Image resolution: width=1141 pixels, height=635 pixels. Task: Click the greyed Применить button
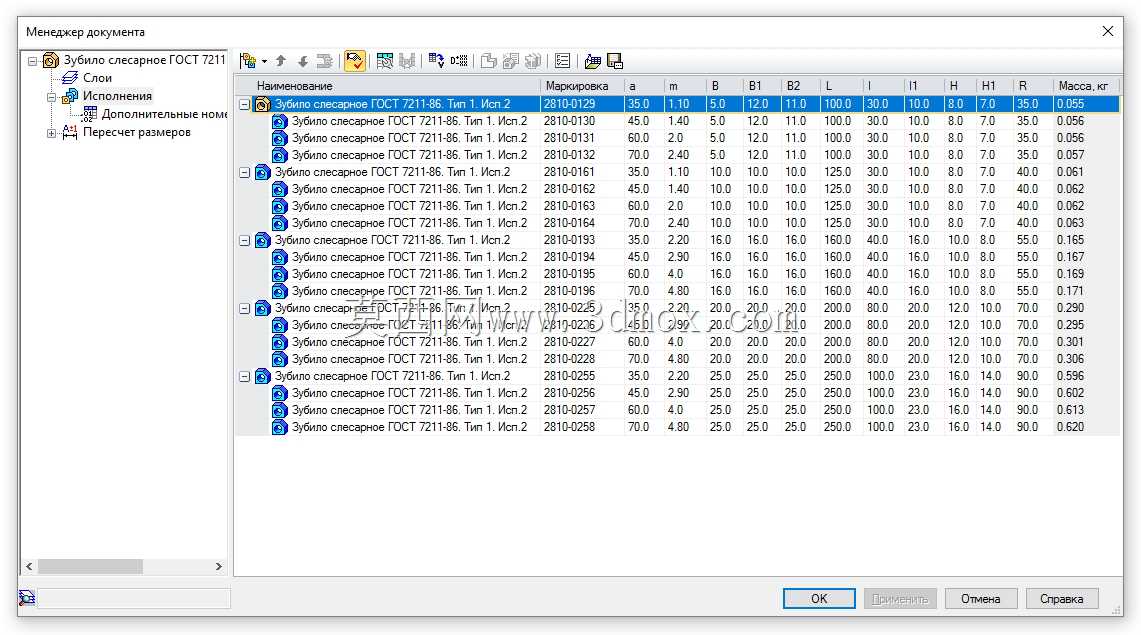(x=900, y=599)
